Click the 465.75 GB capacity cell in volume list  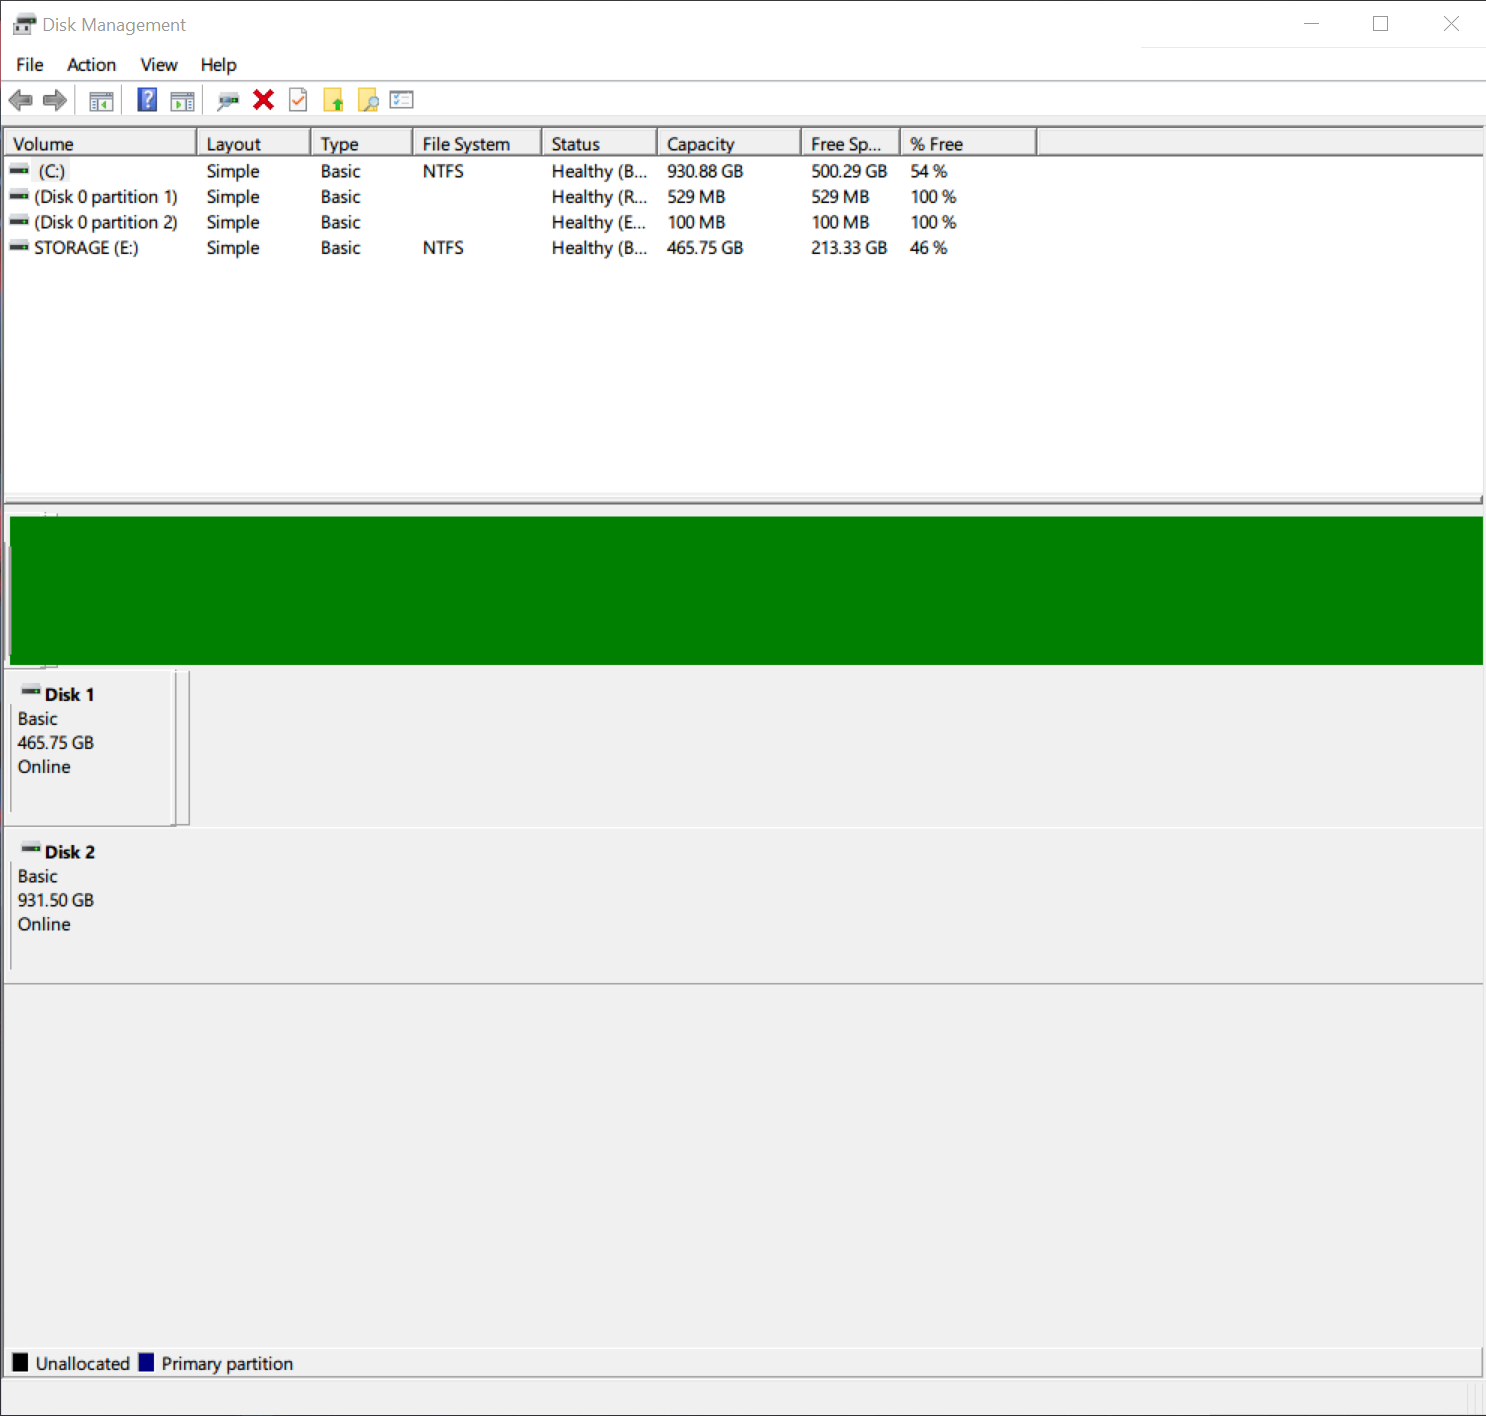705,248
